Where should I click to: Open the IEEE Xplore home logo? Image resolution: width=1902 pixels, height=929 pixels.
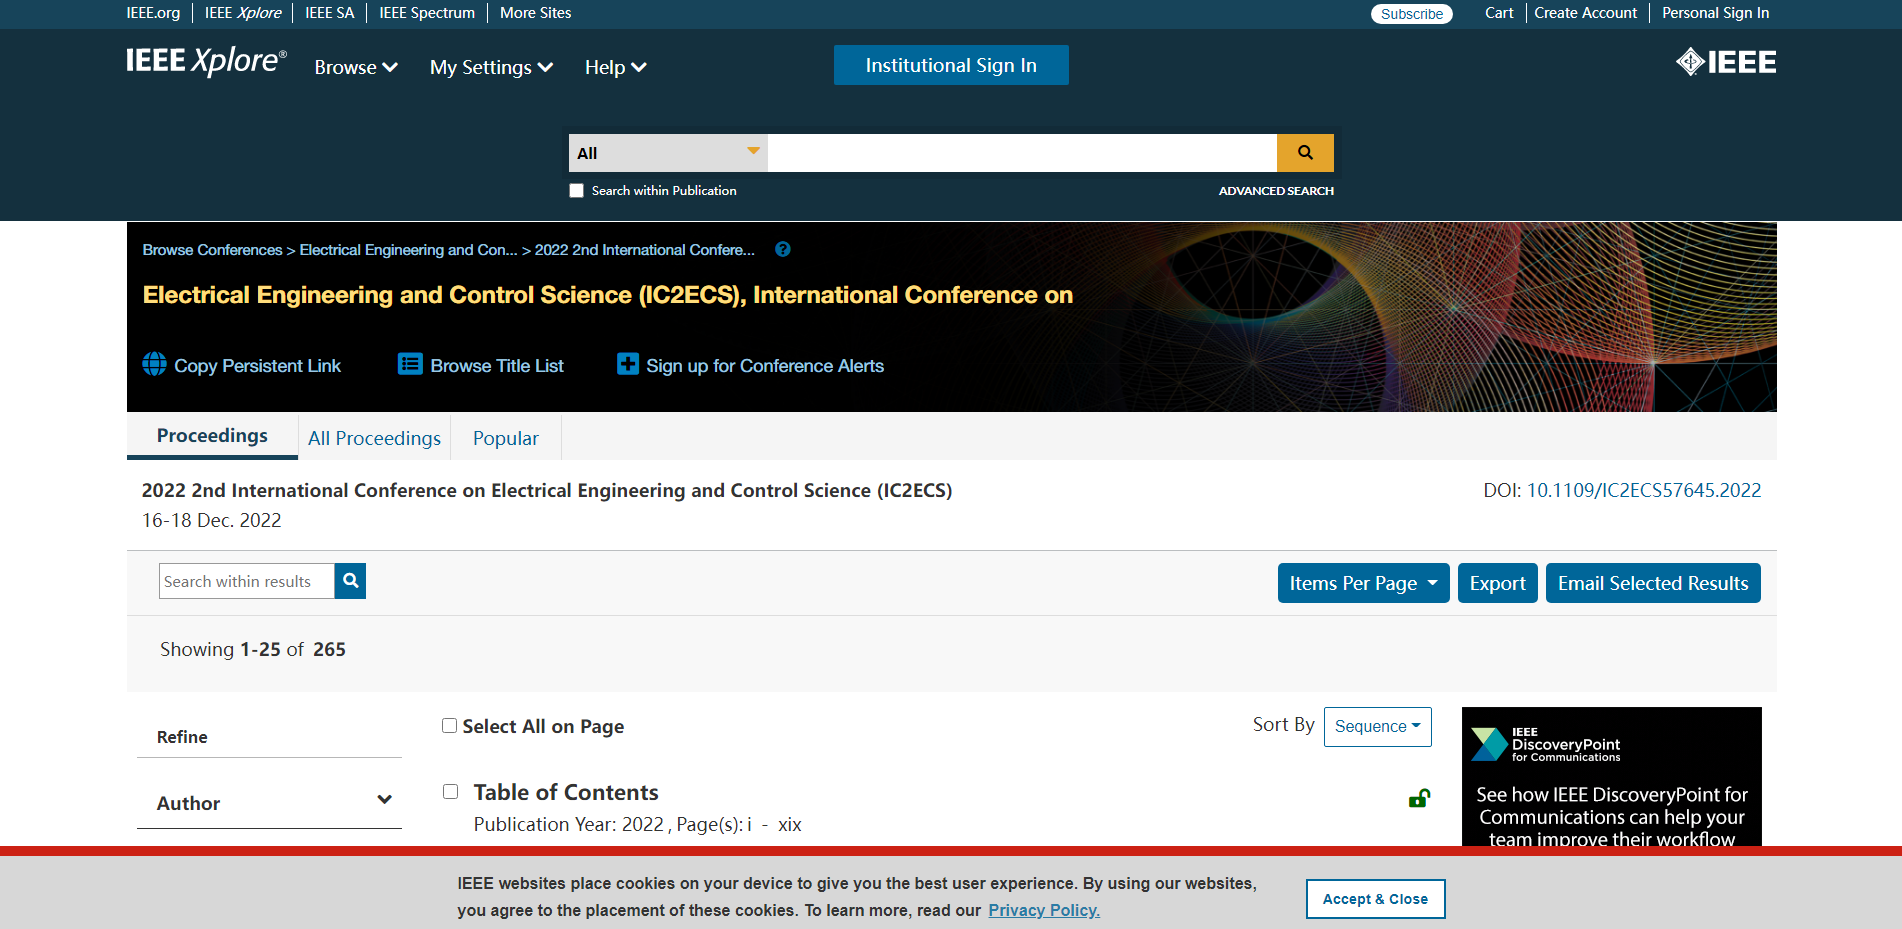[x=206, y=62]
